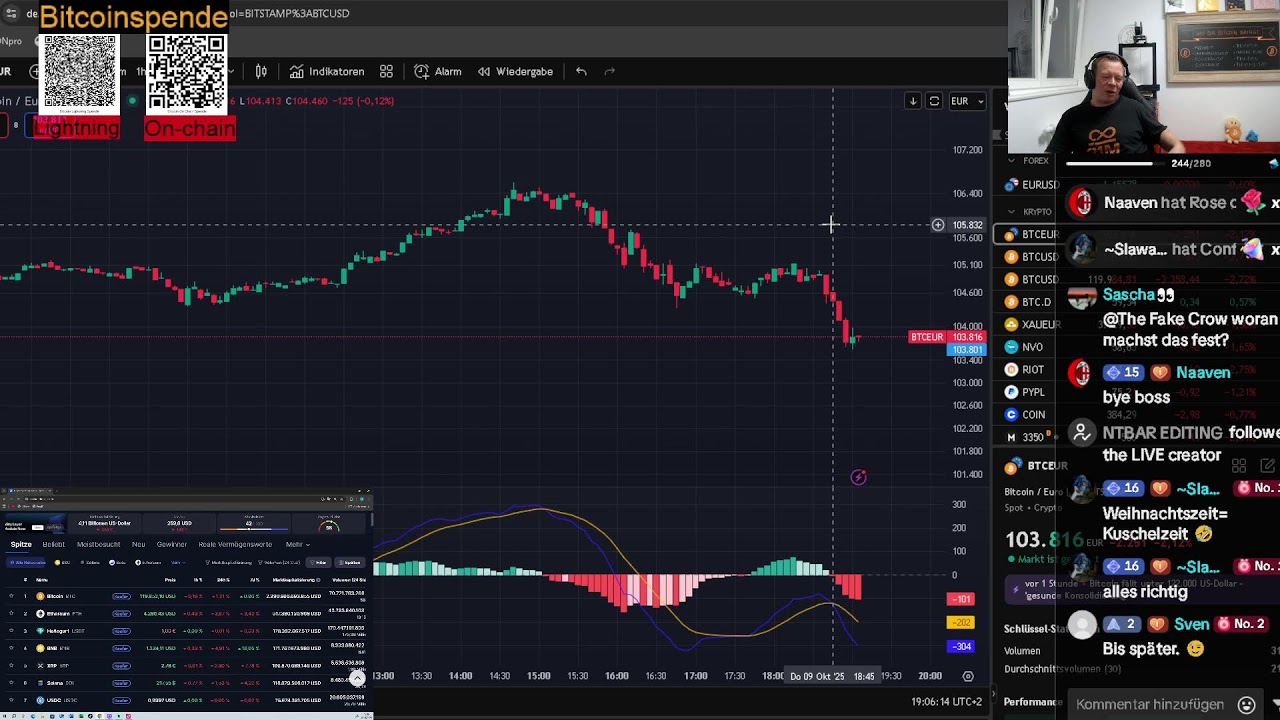The height and width of the screenshot is (720, 1280).
Task: Switch to the Meistbesucht tab
Action: point(98,544)
